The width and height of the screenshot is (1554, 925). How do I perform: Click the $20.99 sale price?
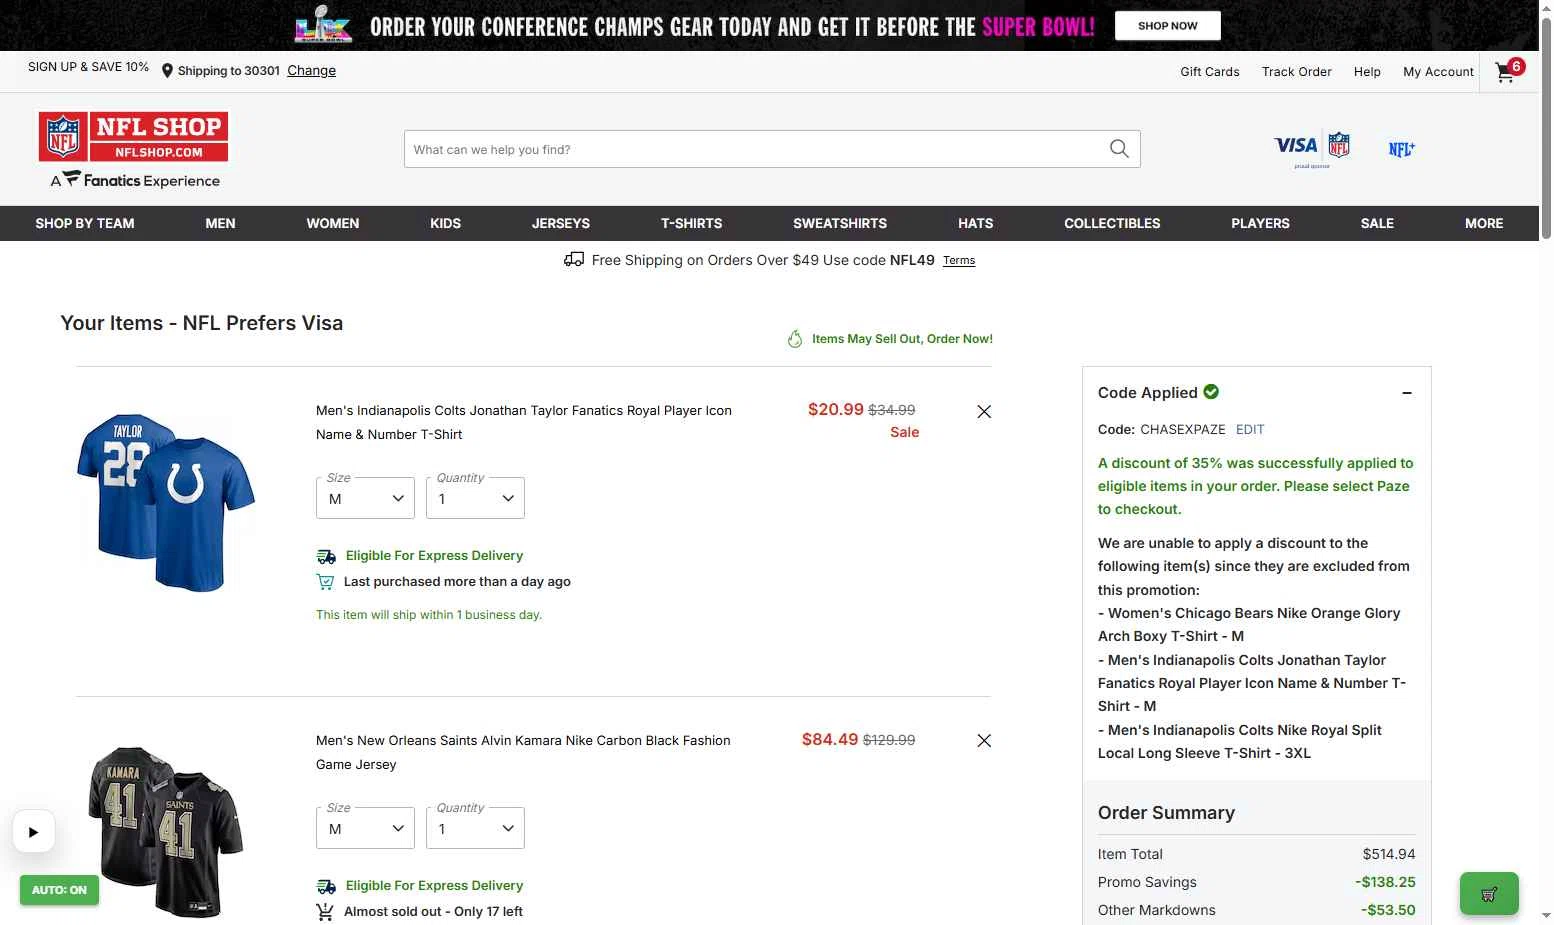(x=835, y=409)
